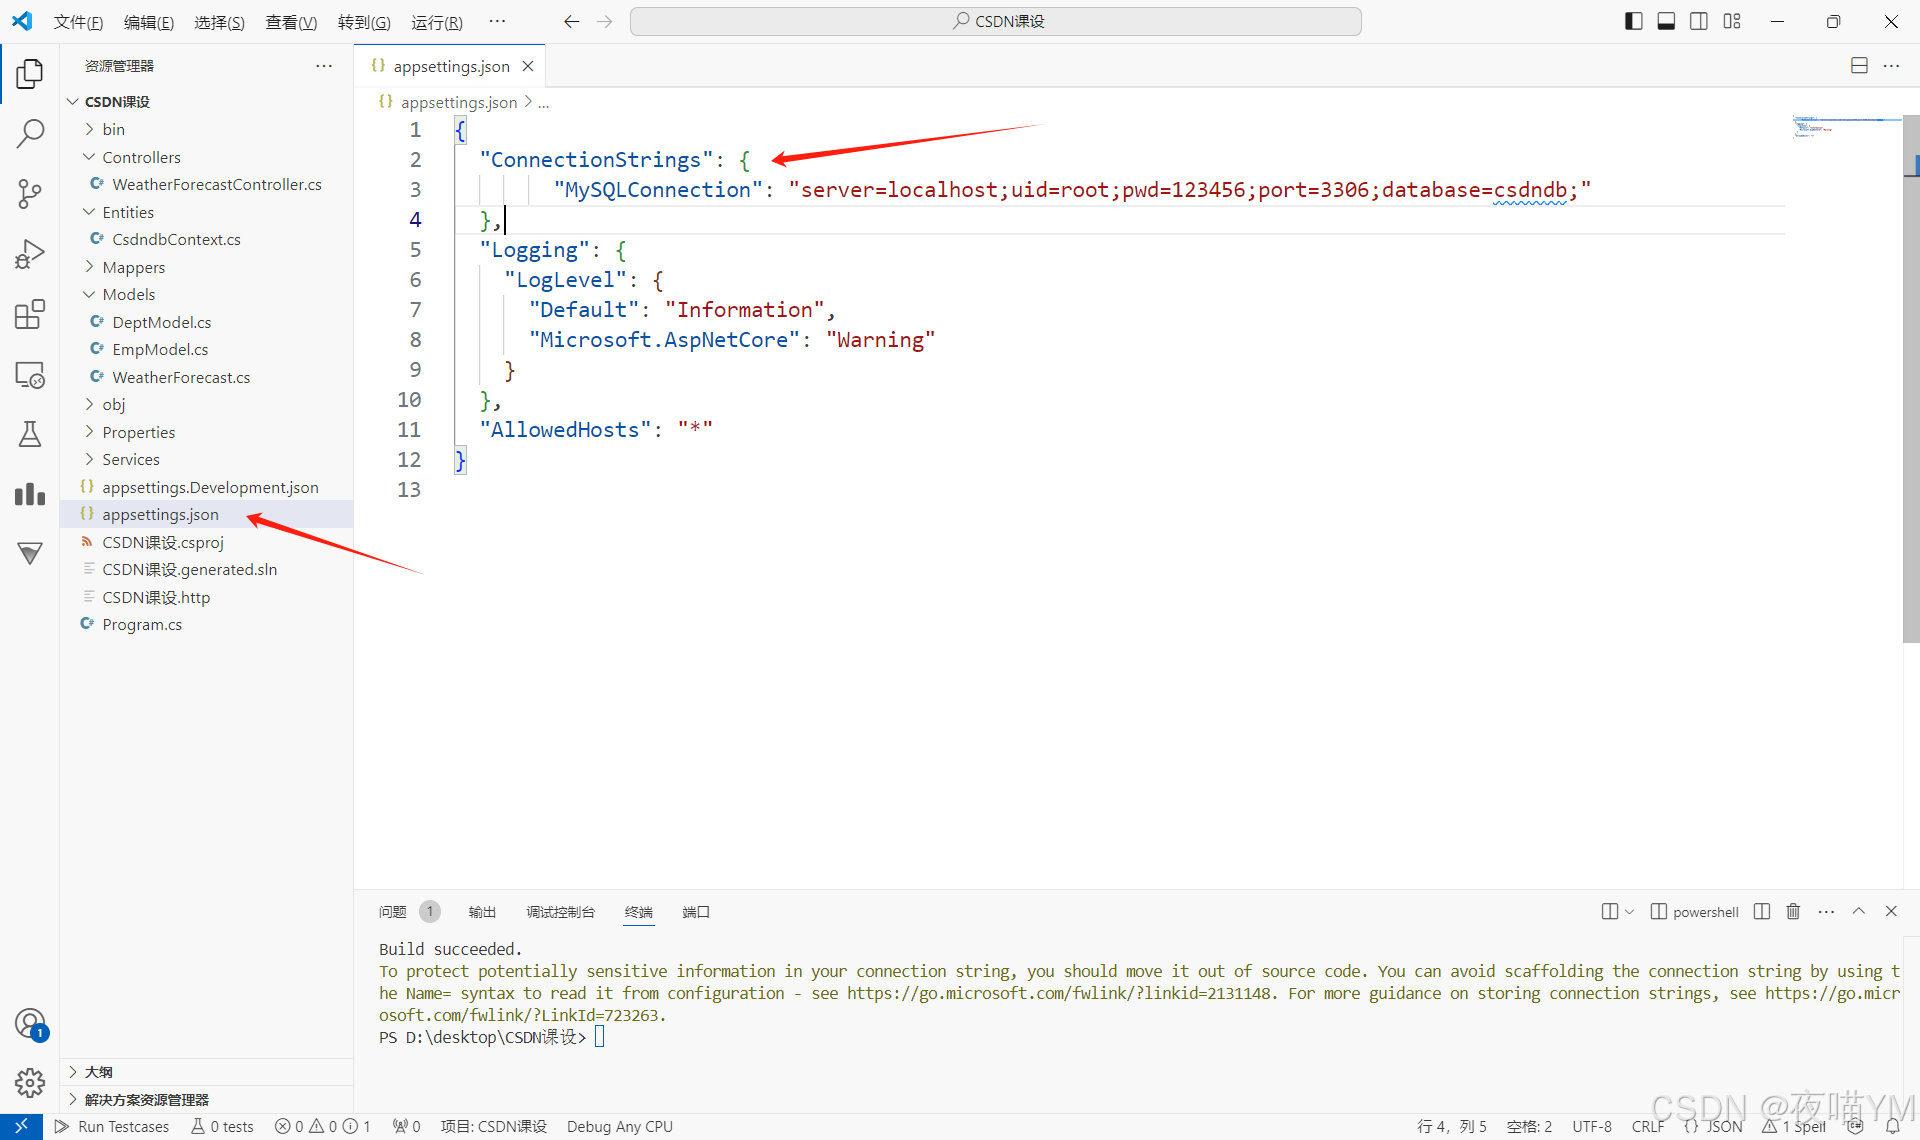Click the 0 tests status item
The height and width of the screenshot is (1140, 1920).
[x=222, y=1126]
